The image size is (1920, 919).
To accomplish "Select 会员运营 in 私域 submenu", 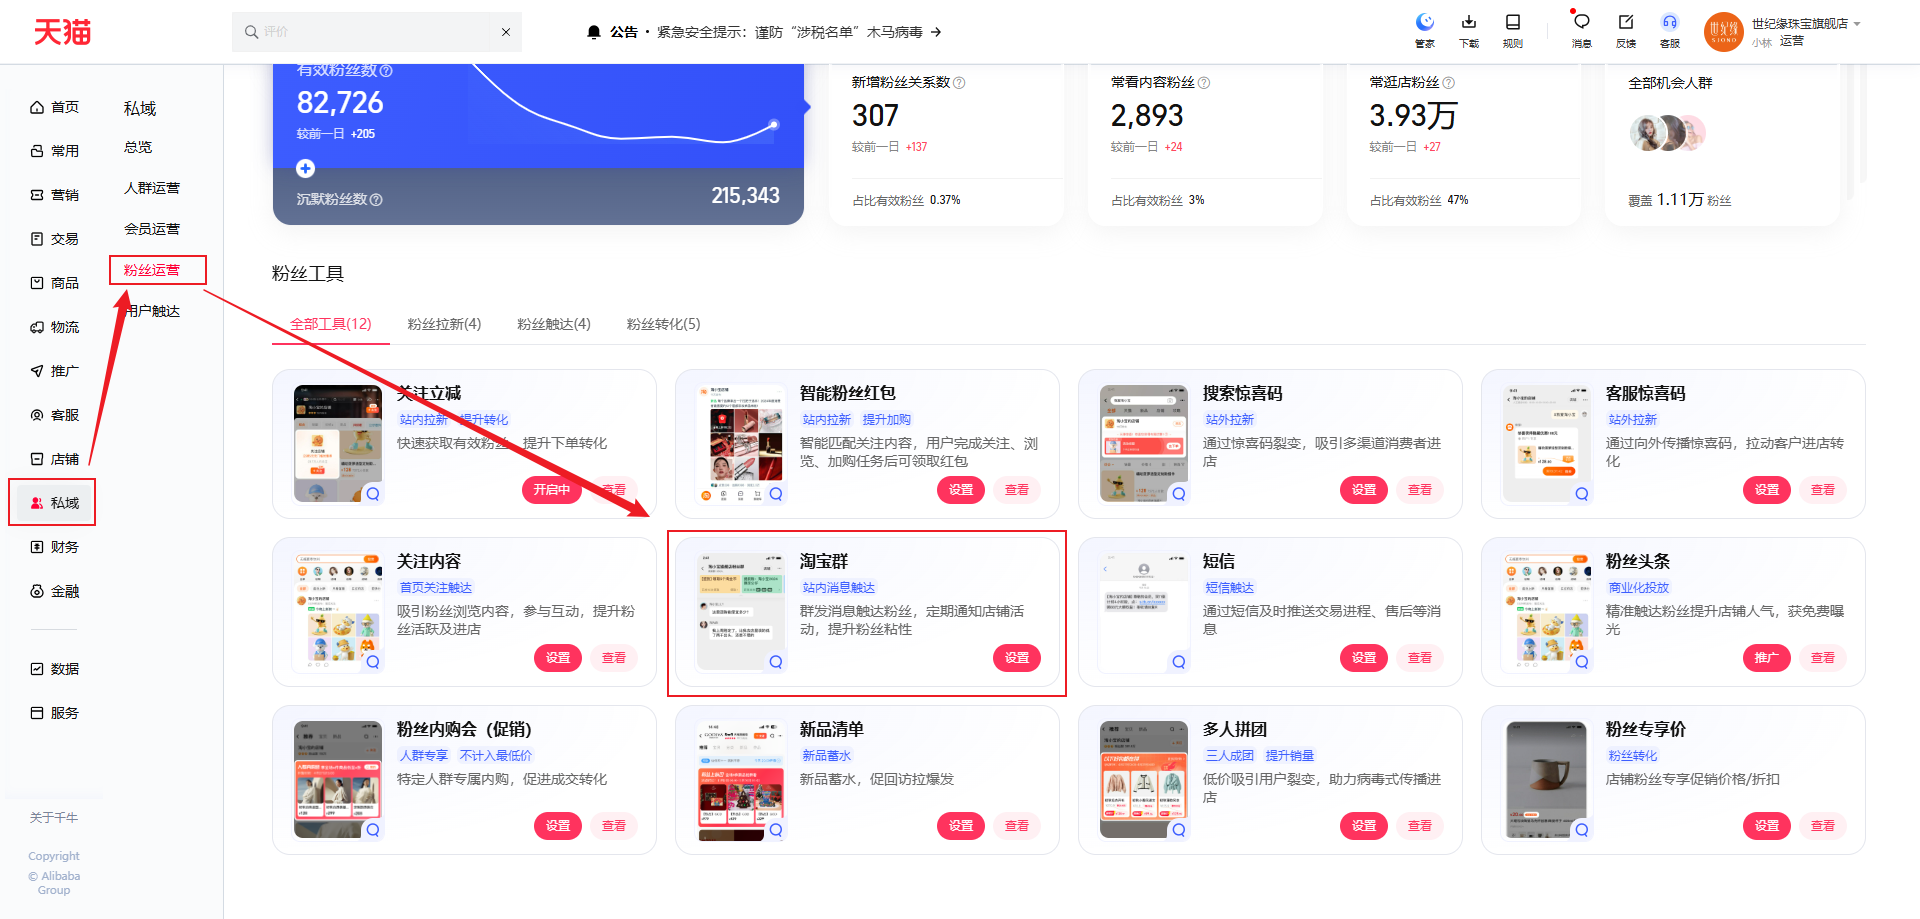I will [x=152, y=229].
